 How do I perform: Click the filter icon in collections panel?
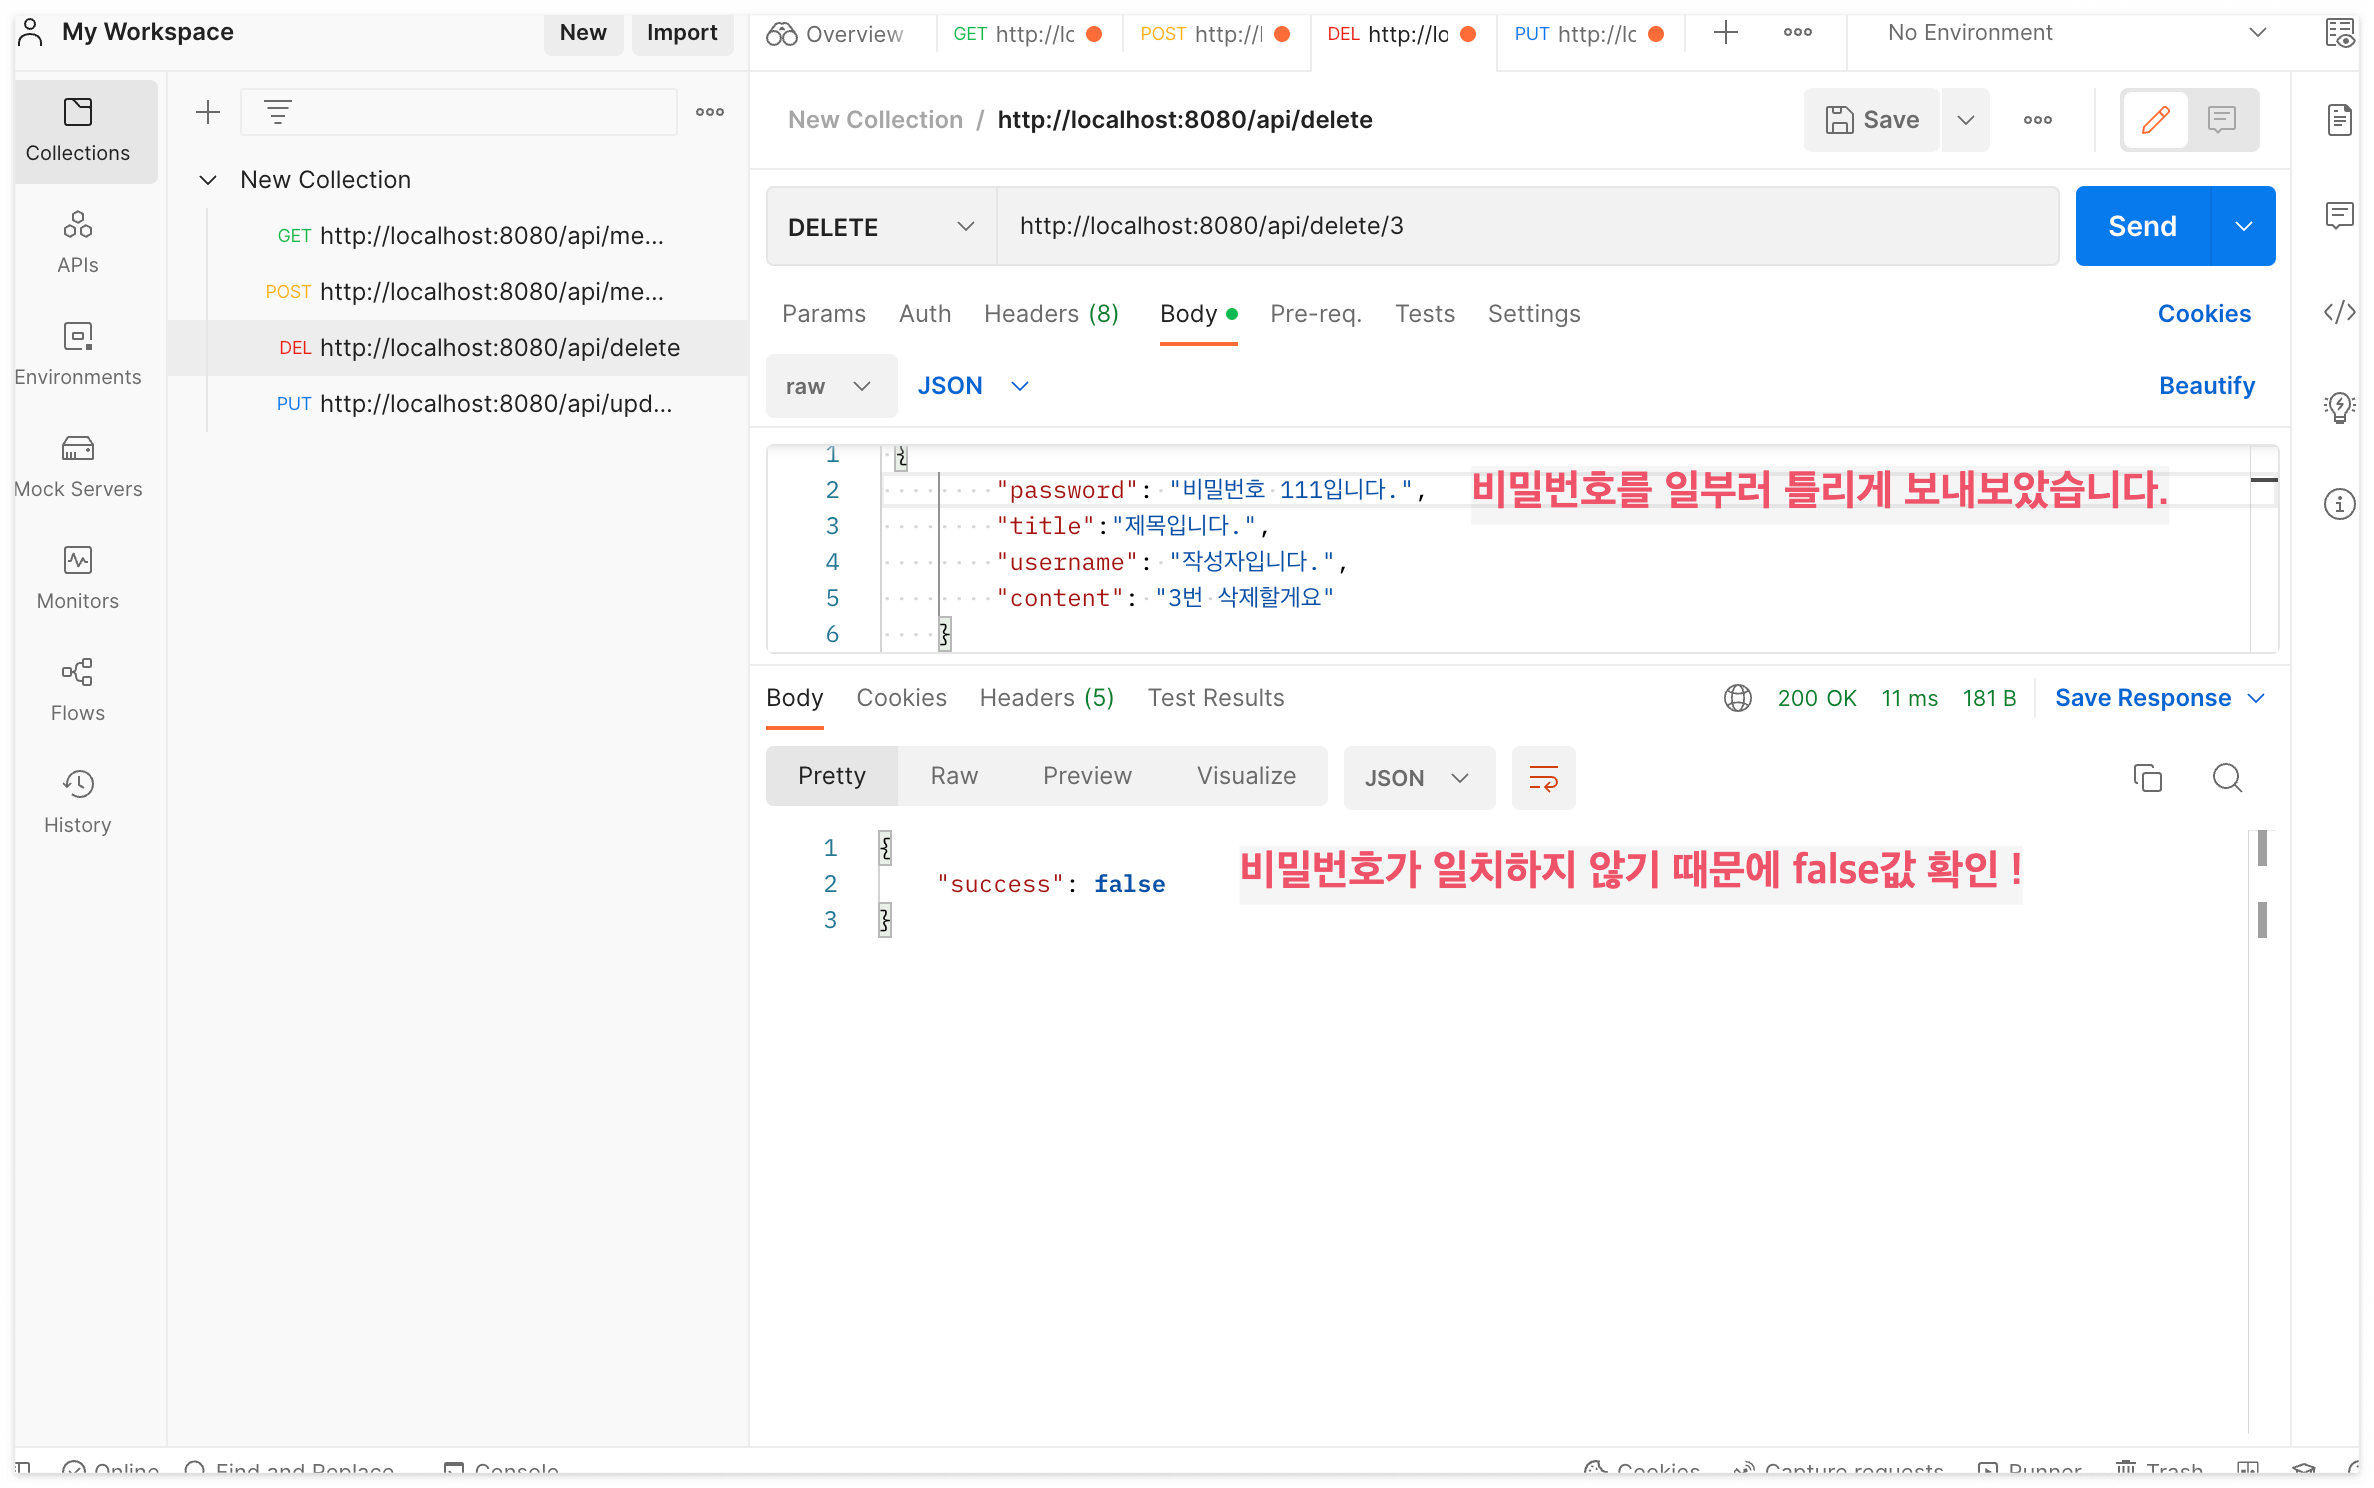tap(278, 112)
